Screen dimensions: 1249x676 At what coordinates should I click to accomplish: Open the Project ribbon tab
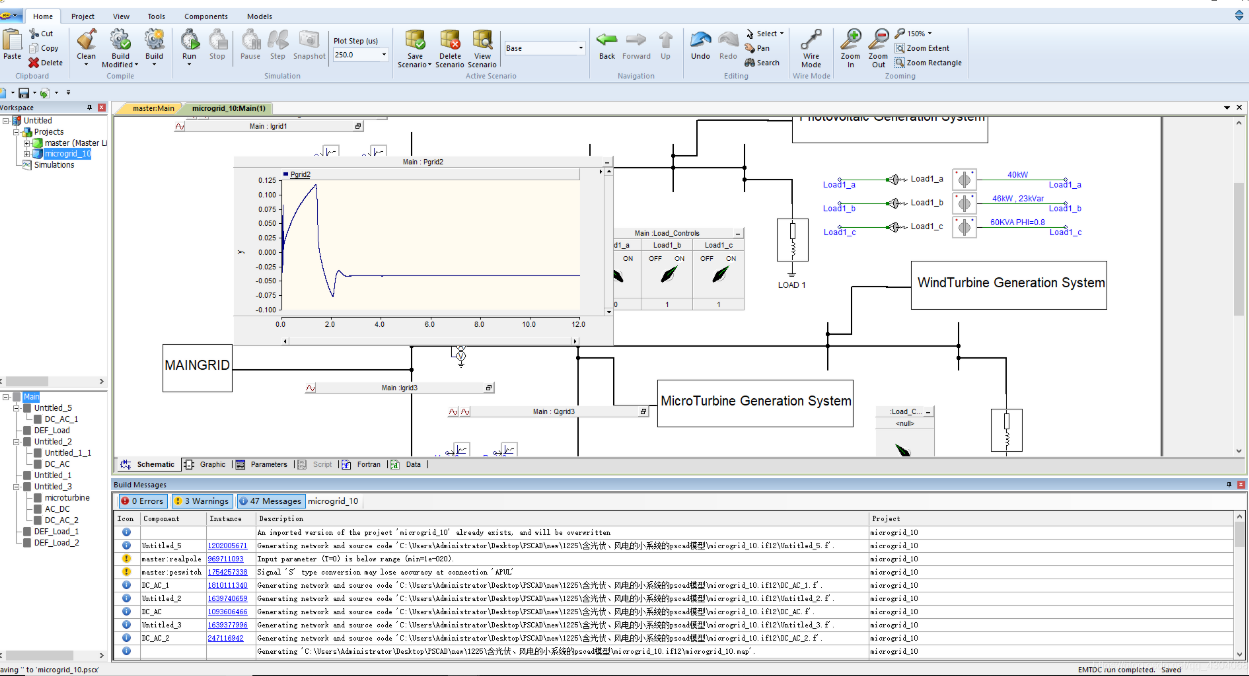tap(83, 16)
